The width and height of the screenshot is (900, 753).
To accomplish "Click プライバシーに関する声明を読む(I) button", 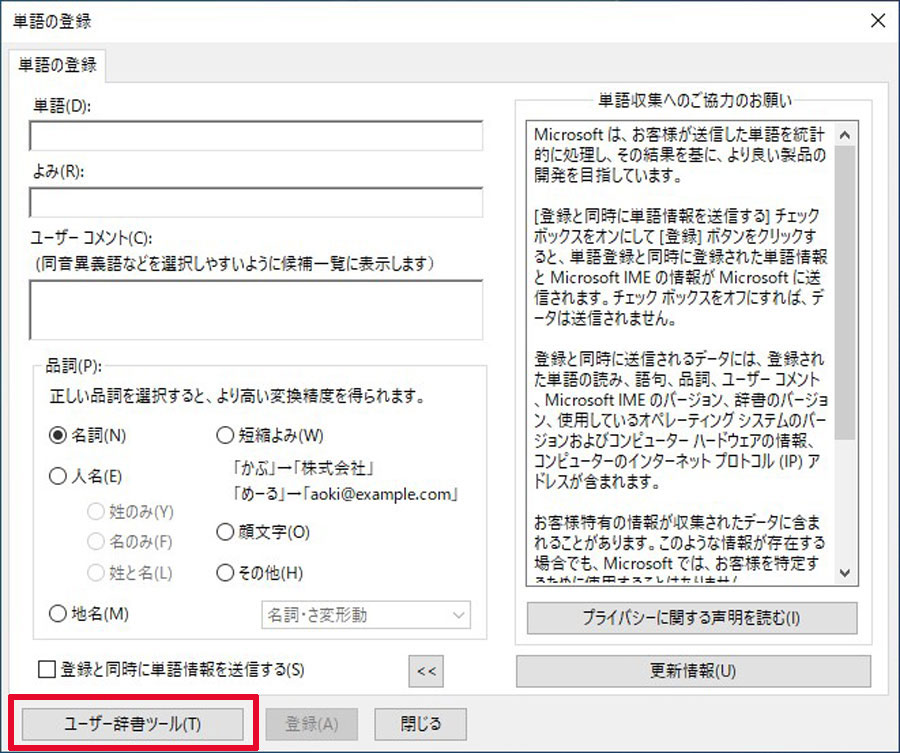I will (692, 618).
